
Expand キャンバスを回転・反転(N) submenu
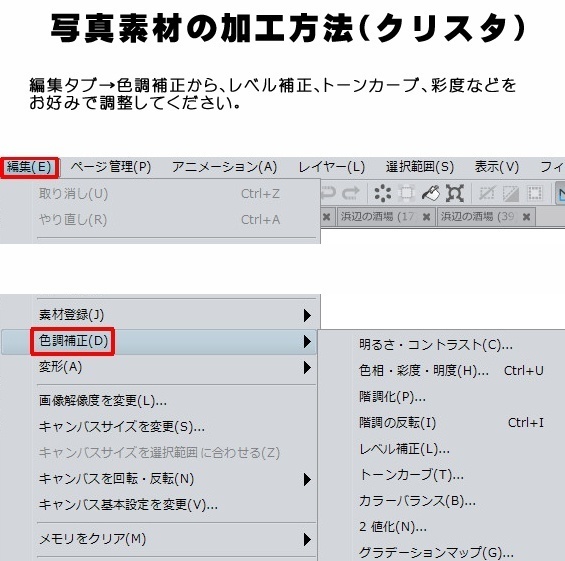point(160,479)
